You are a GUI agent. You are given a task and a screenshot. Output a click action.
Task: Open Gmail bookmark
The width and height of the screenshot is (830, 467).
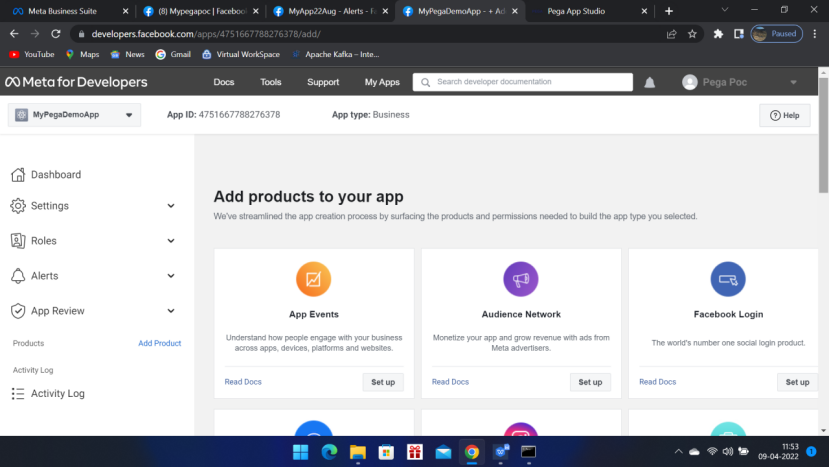(173, 54)
